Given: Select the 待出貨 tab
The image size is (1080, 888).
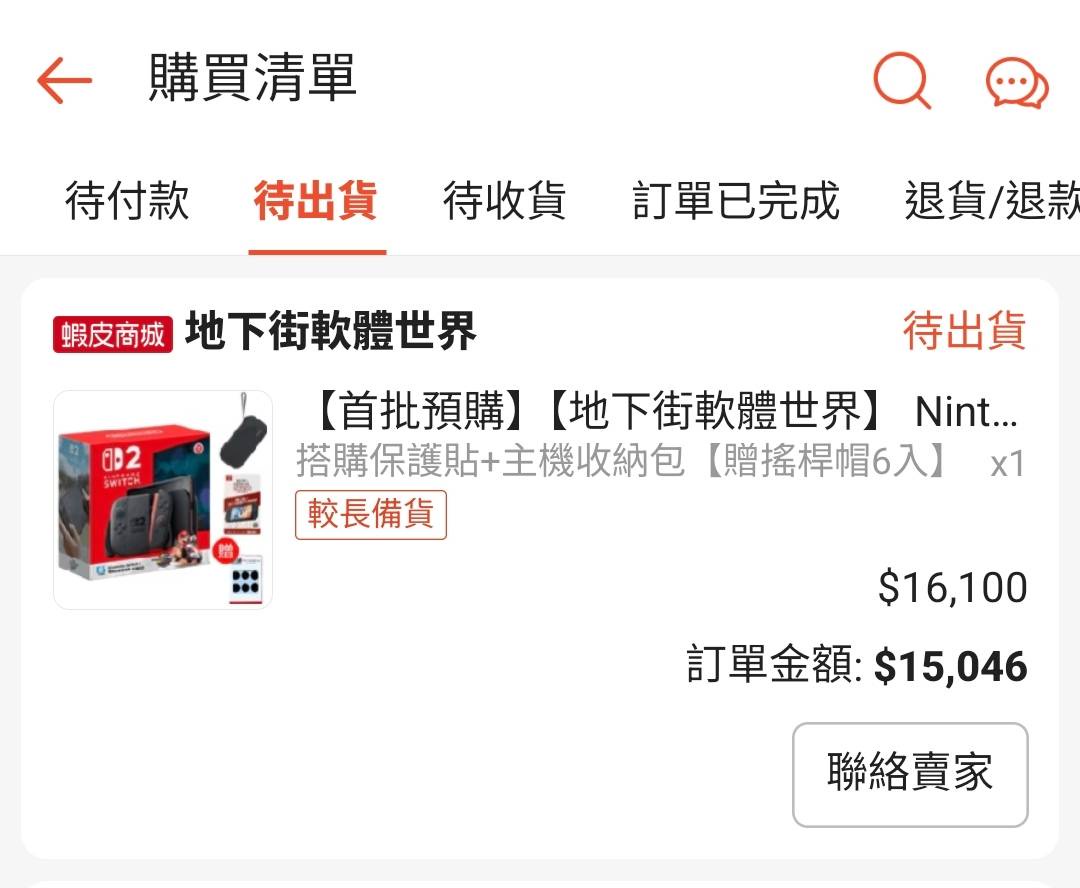Looking at the screenshot, I should [x=316, y=200].
